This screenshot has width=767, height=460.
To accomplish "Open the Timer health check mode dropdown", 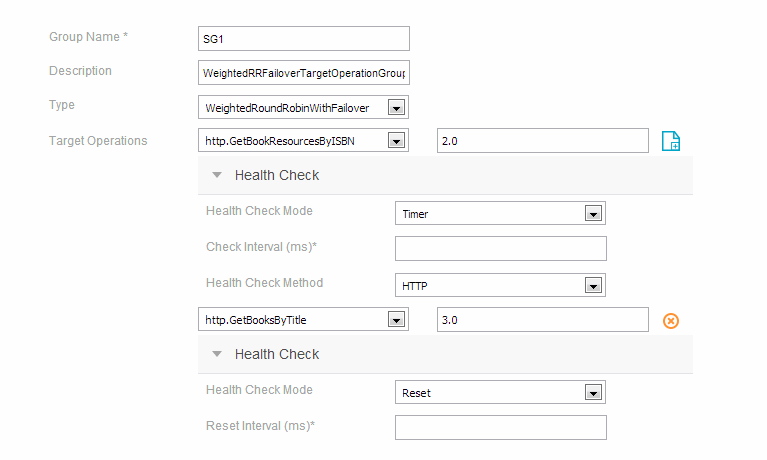I will tap(592, 214).
